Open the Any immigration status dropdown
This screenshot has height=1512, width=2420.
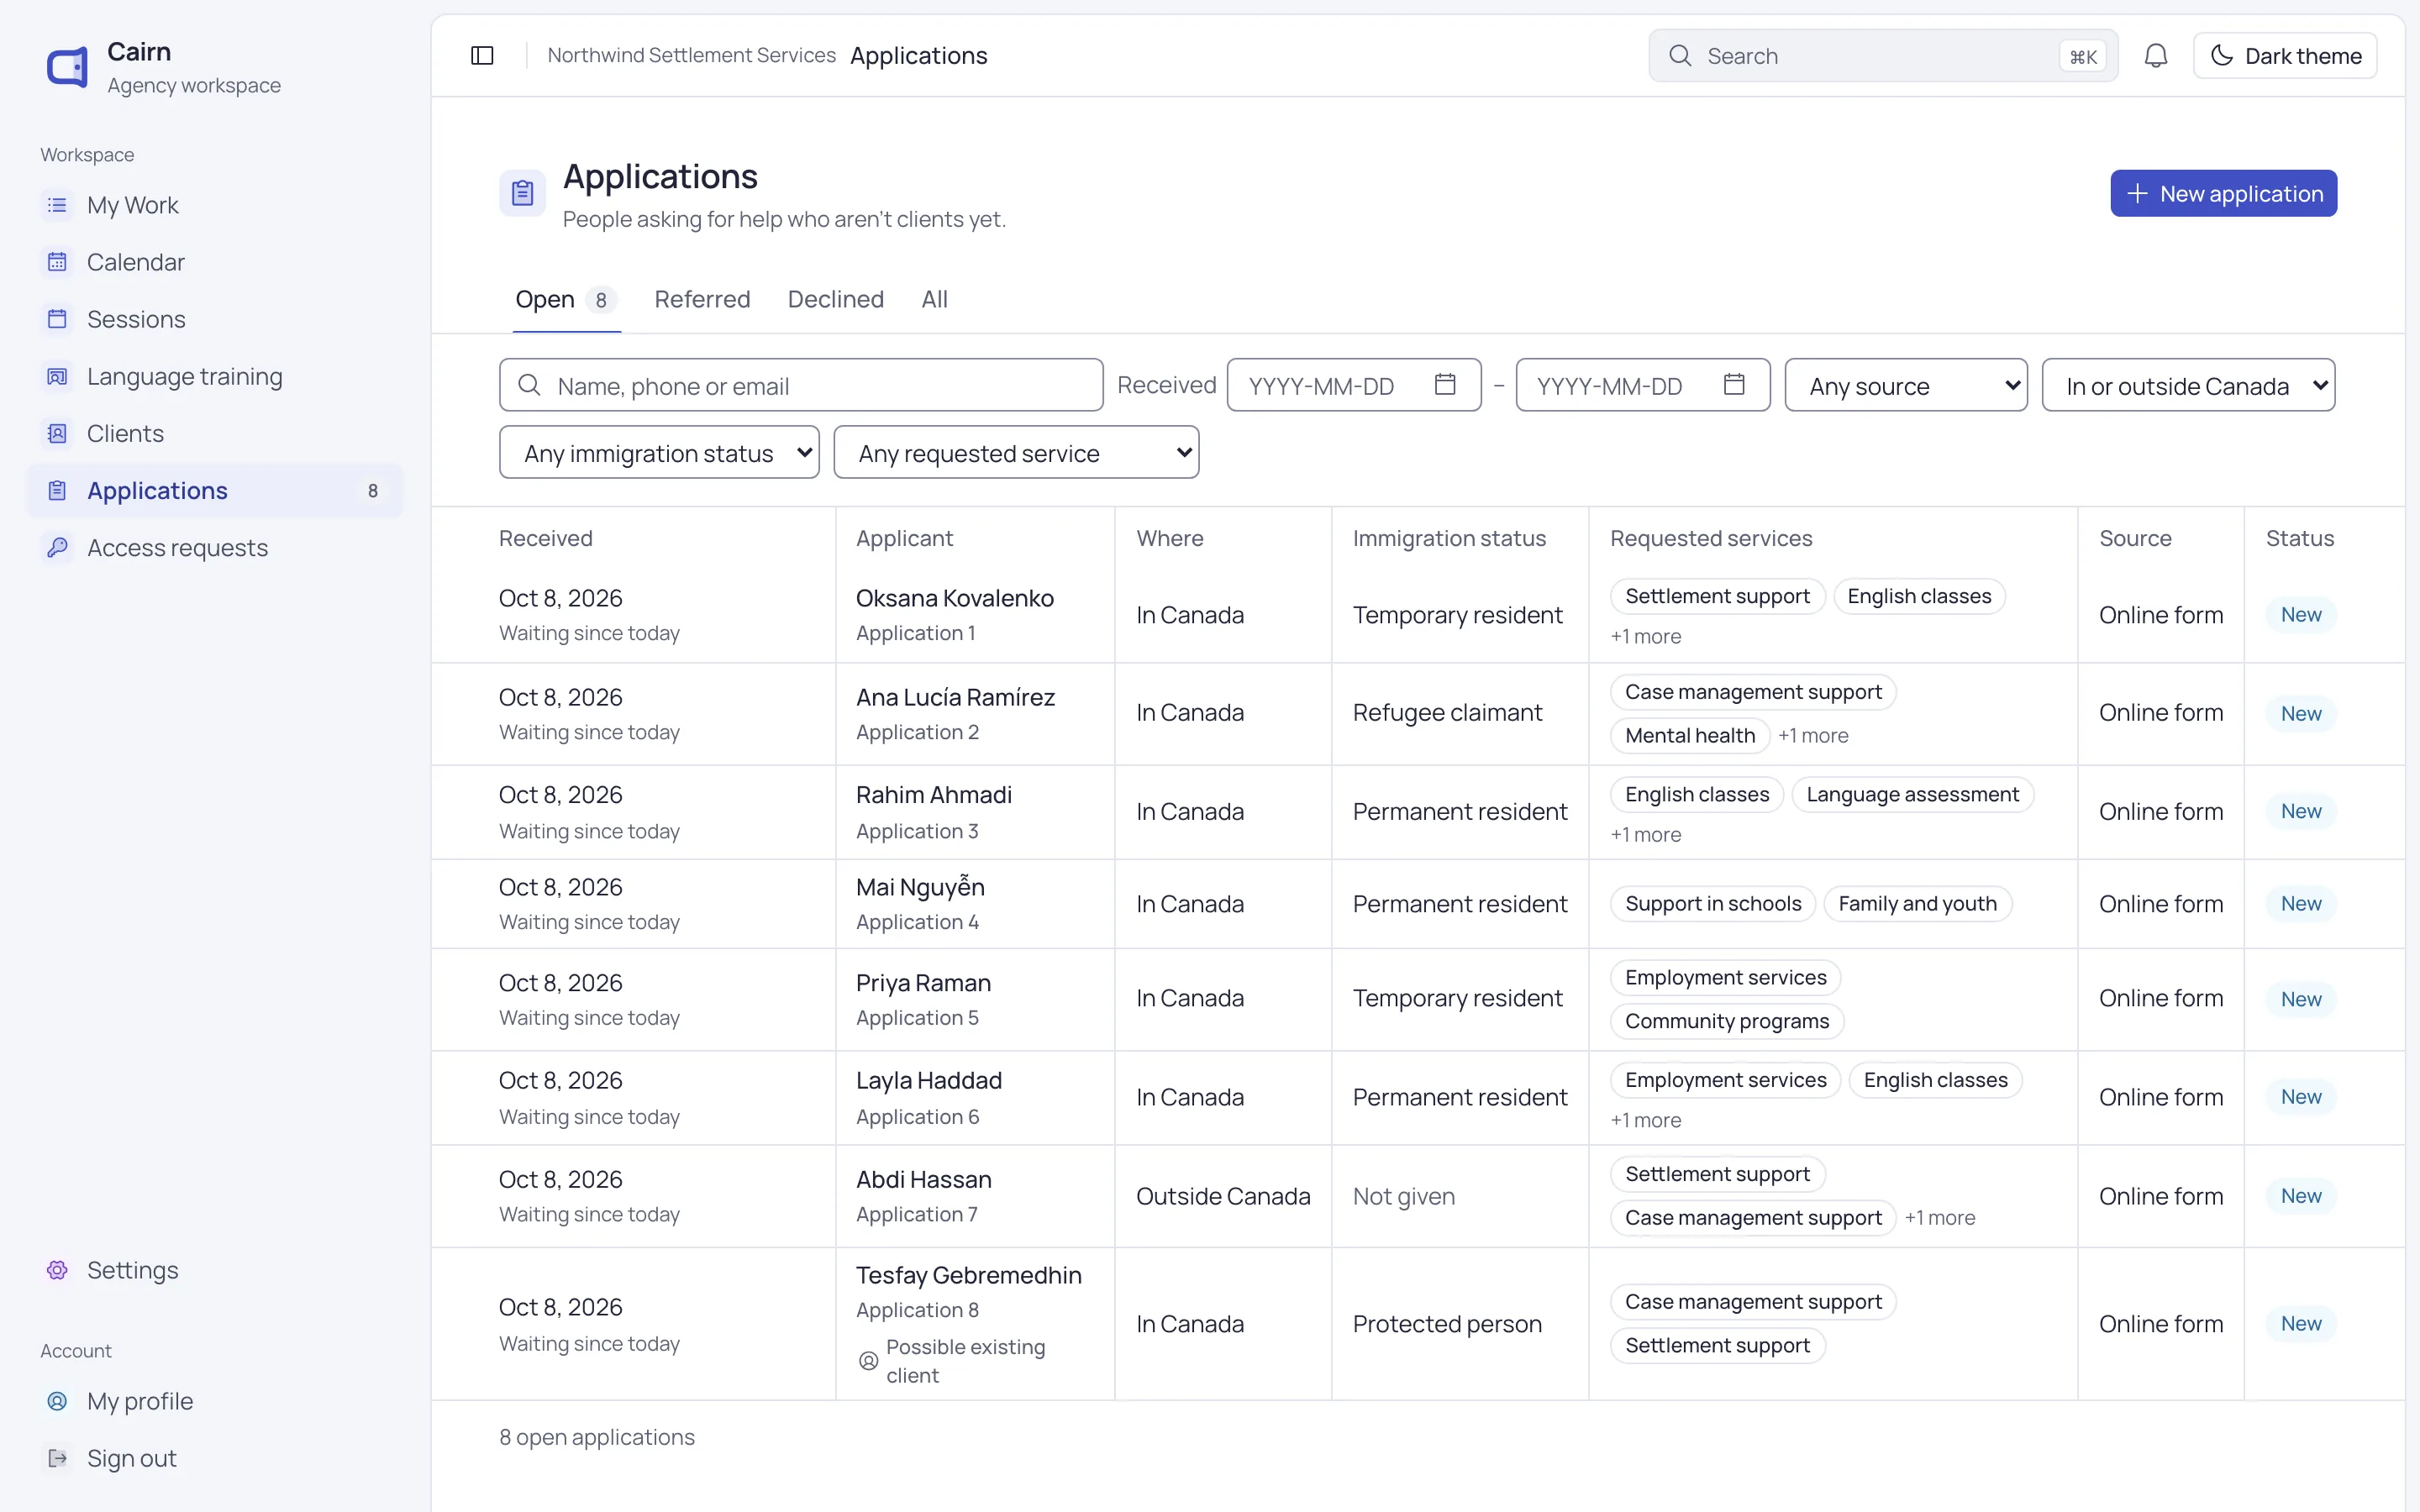point(659,453)
